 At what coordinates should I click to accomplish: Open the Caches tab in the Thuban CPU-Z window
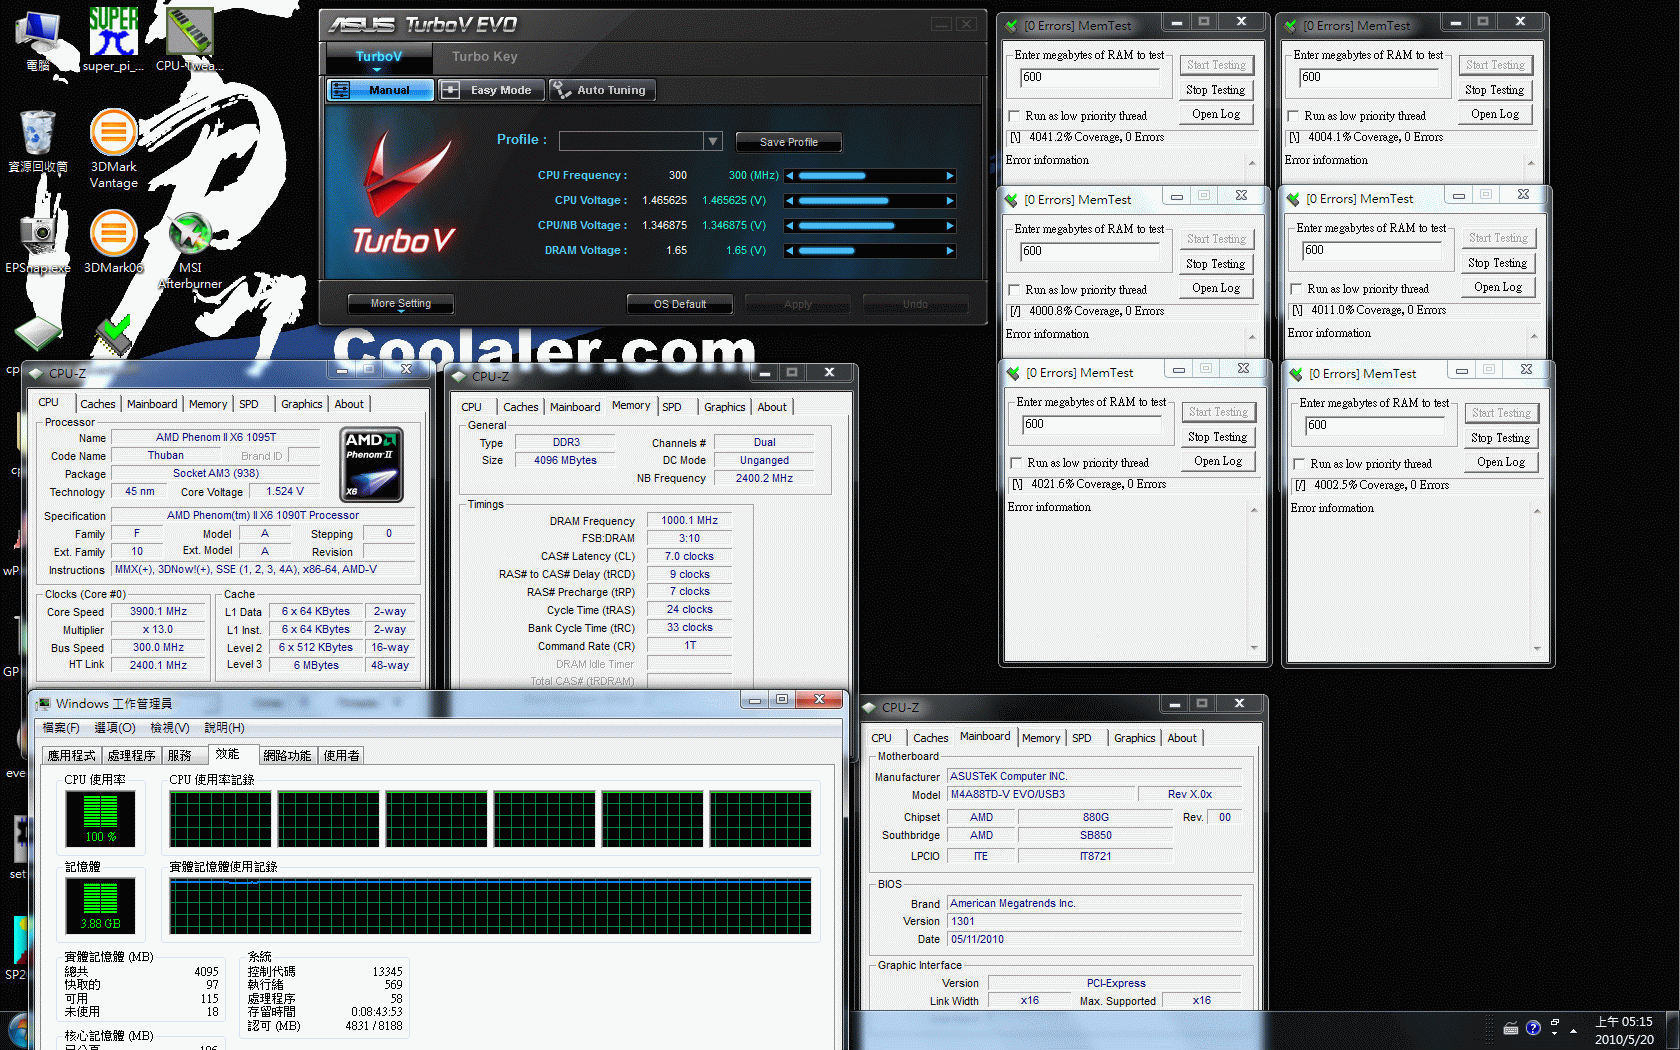tap(98, 404)
